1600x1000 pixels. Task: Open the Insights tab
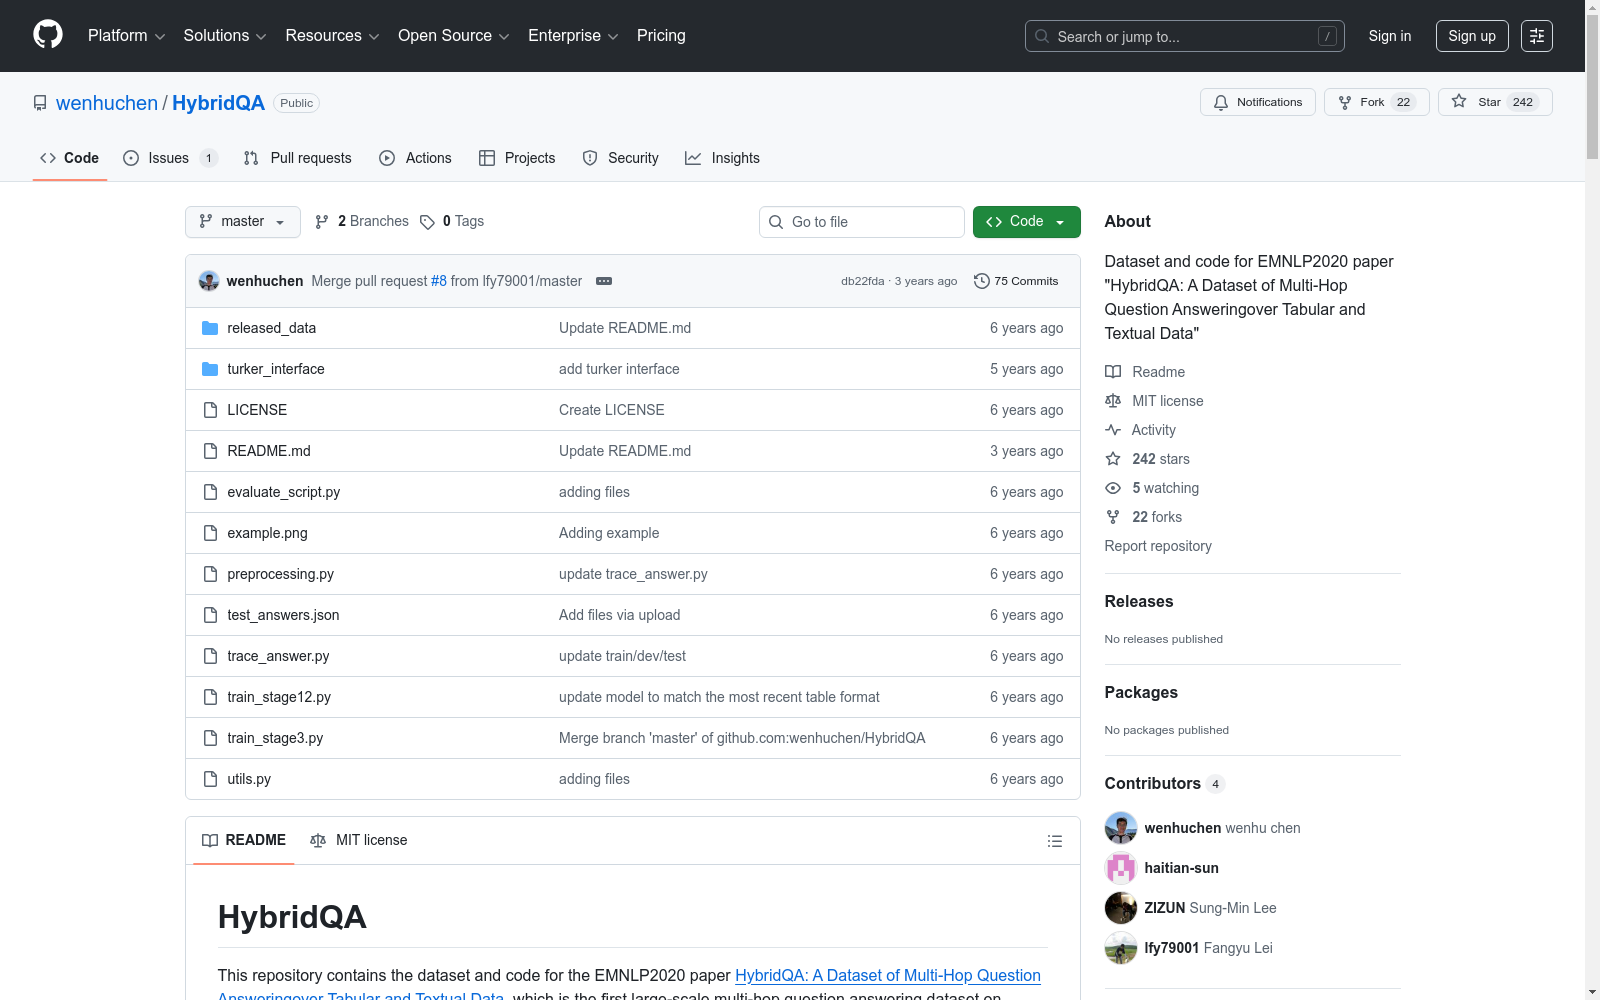[x=722, y=158]
